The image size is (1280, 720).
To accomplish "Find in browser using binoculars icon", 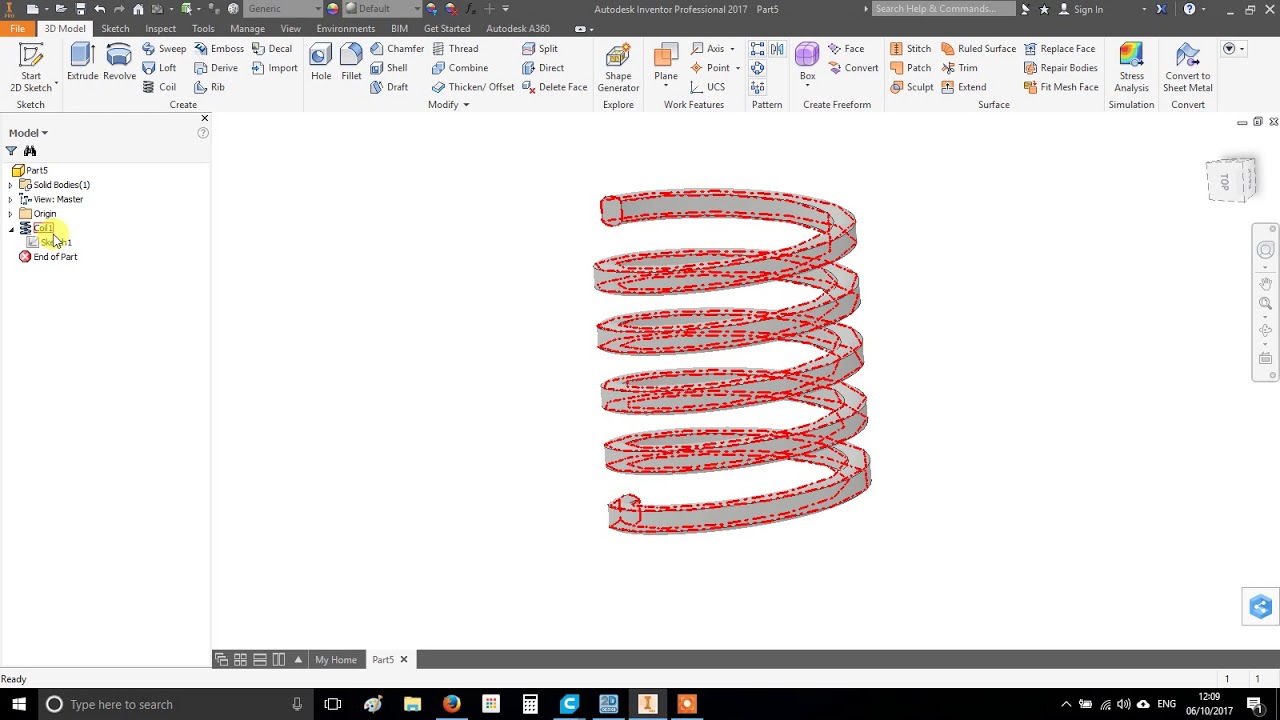I will [30, 151].
